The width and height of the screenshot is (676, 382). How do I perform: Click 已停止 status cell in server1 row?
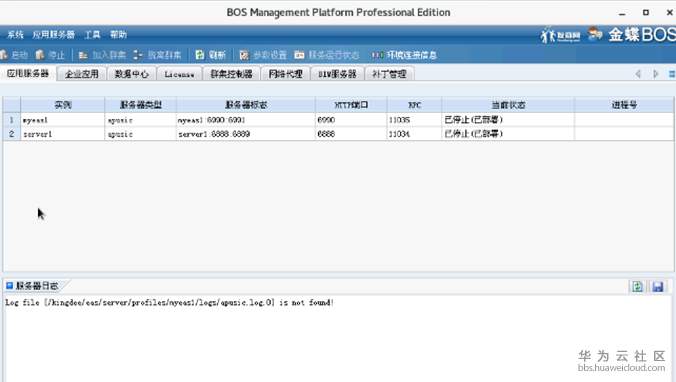coord(508,134)
